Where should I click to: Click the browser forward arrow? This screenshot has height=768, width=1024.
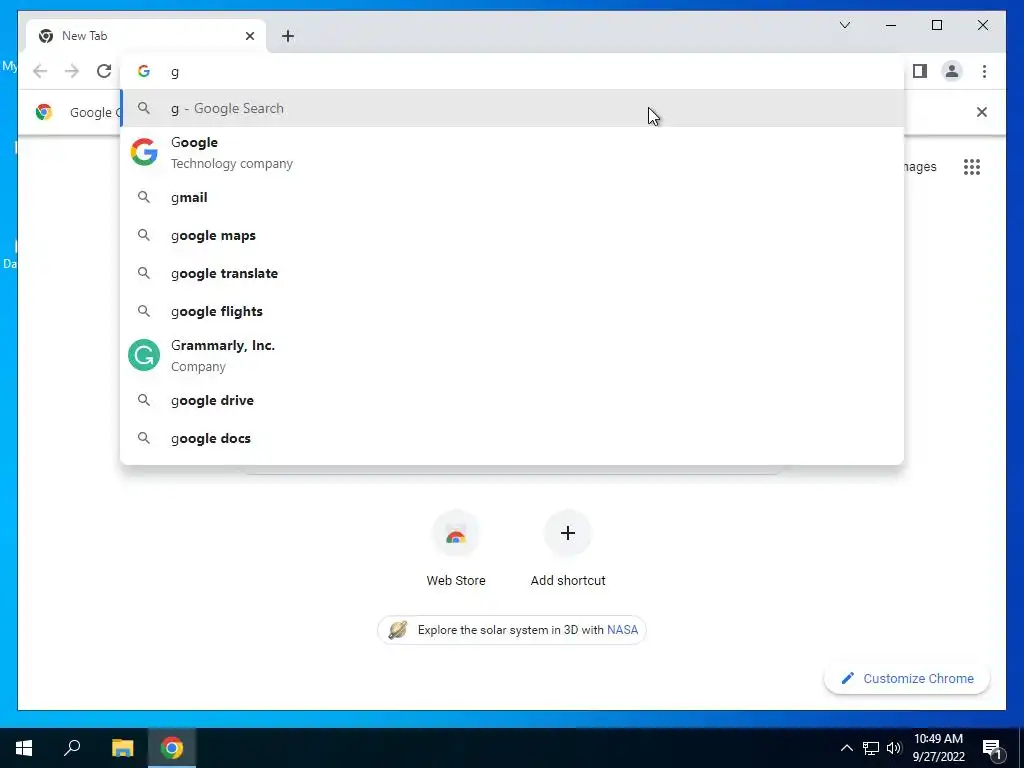point(72,71)
